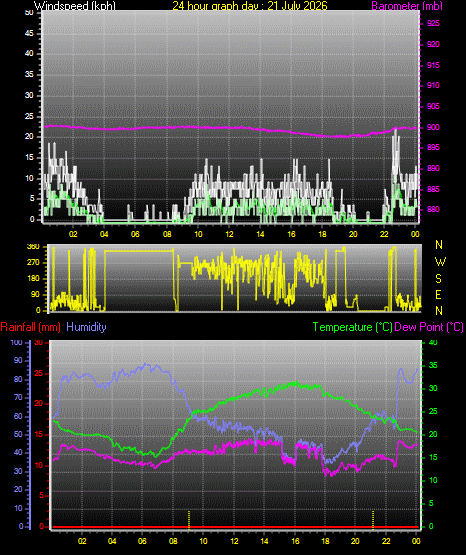Click the 06 hour tick under bottom graph
This screenshot has width=466, height=555.
click(x=142, y=541)
